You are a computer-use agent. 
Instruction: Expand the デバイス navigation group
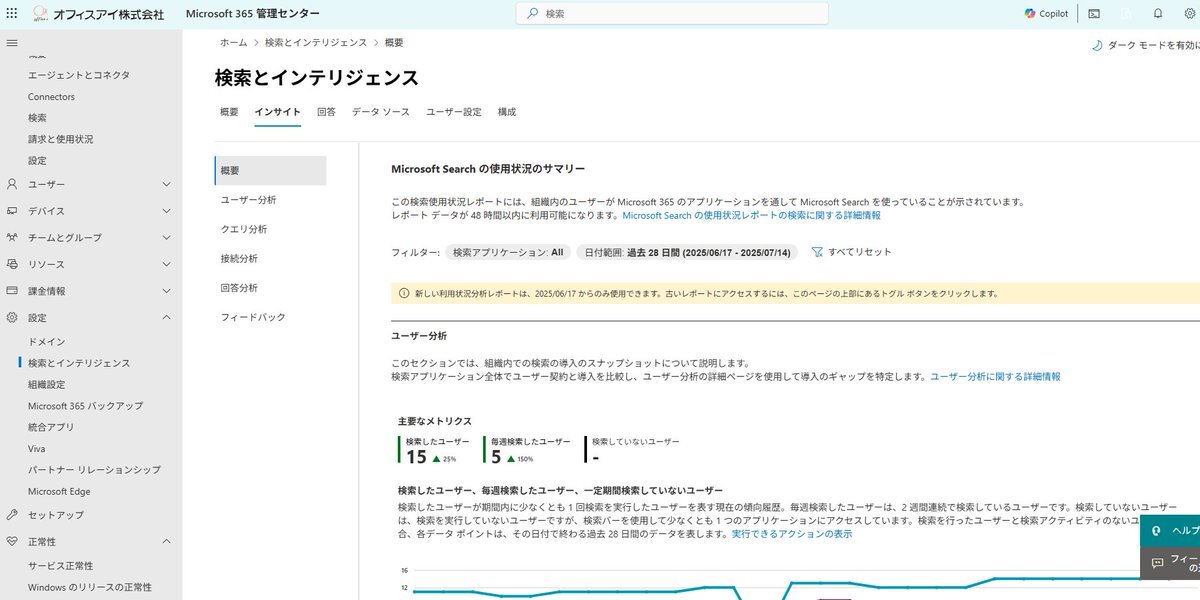pos(166,211)
